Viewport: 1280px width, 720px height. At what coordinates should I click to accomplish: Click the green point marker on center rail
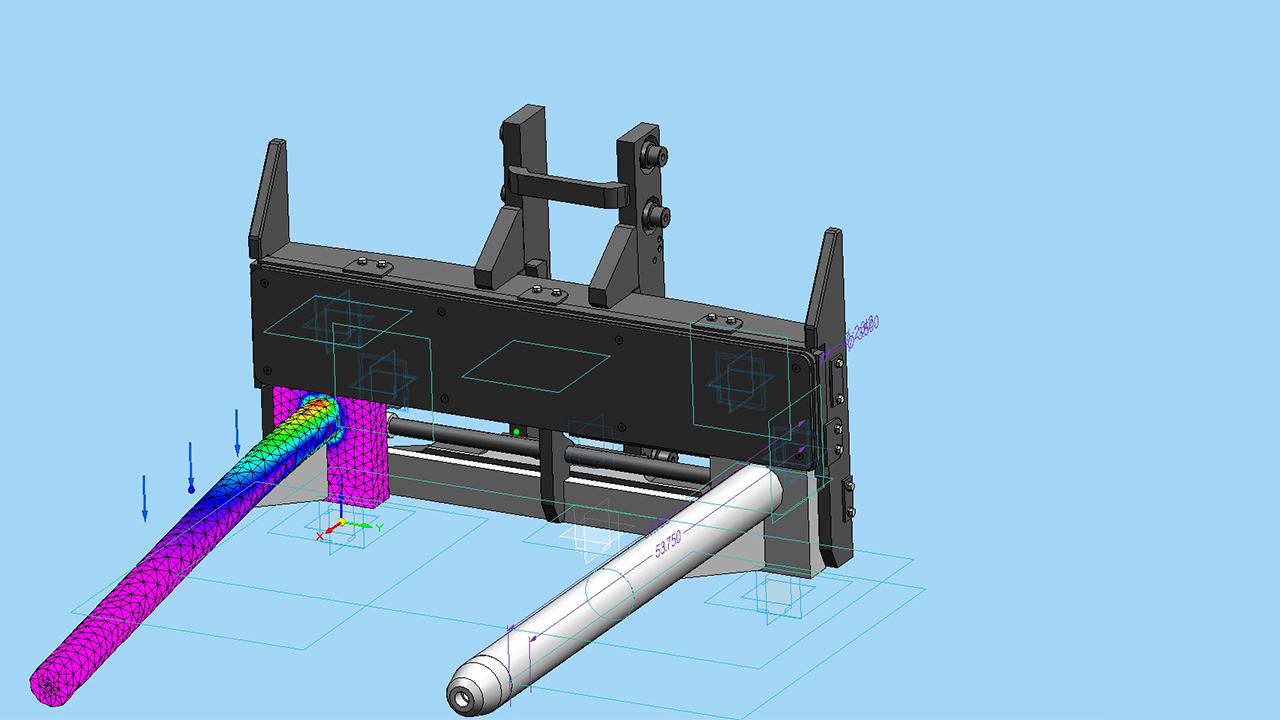pos(516,432)
